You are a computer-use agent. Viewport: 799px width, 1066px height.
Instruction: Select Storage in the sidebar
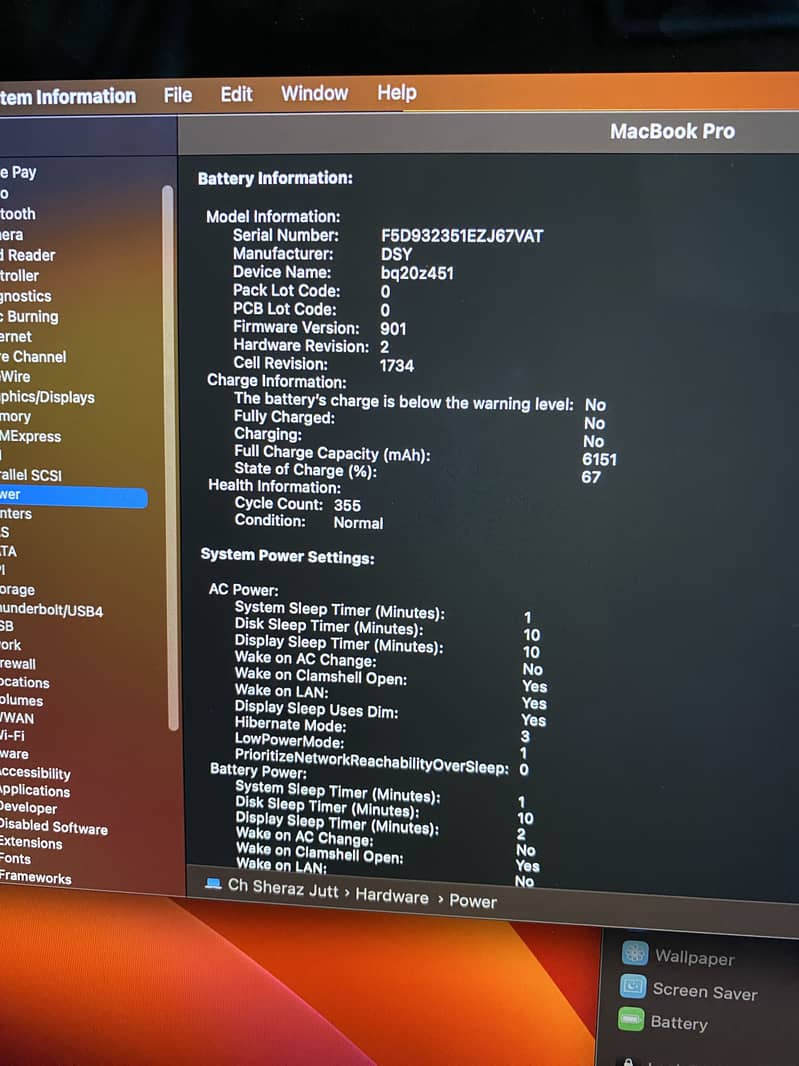coord(18,589)
